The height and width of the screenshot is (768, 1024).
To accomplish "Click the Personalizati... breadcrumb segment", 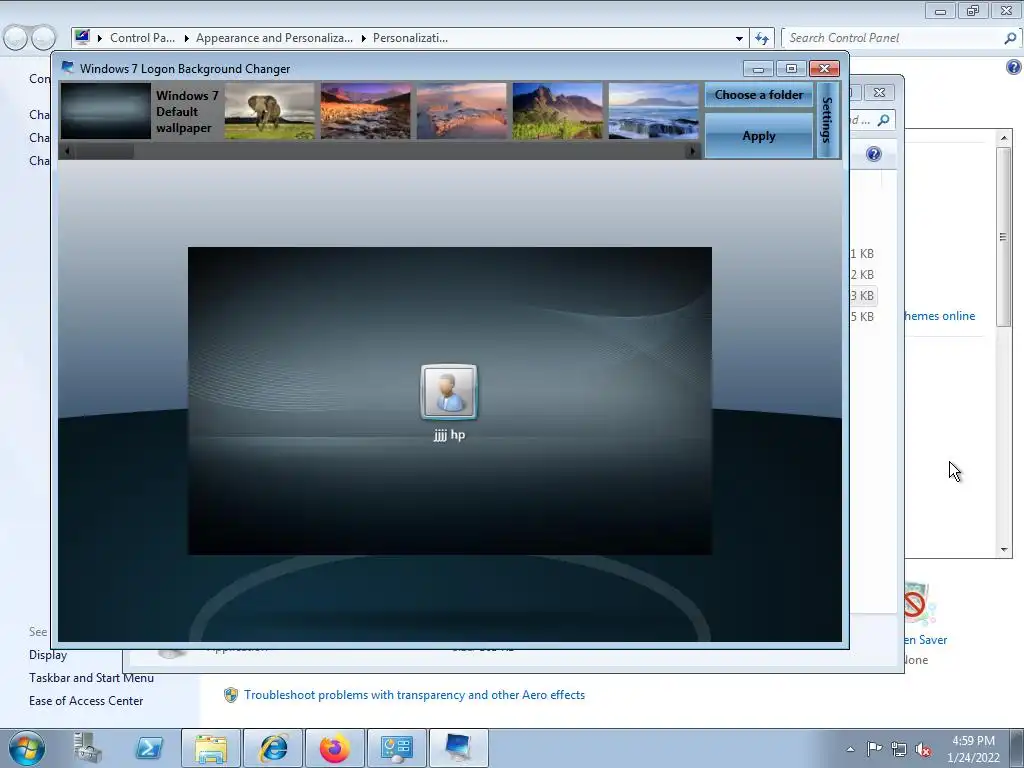I will coord(410,38).
